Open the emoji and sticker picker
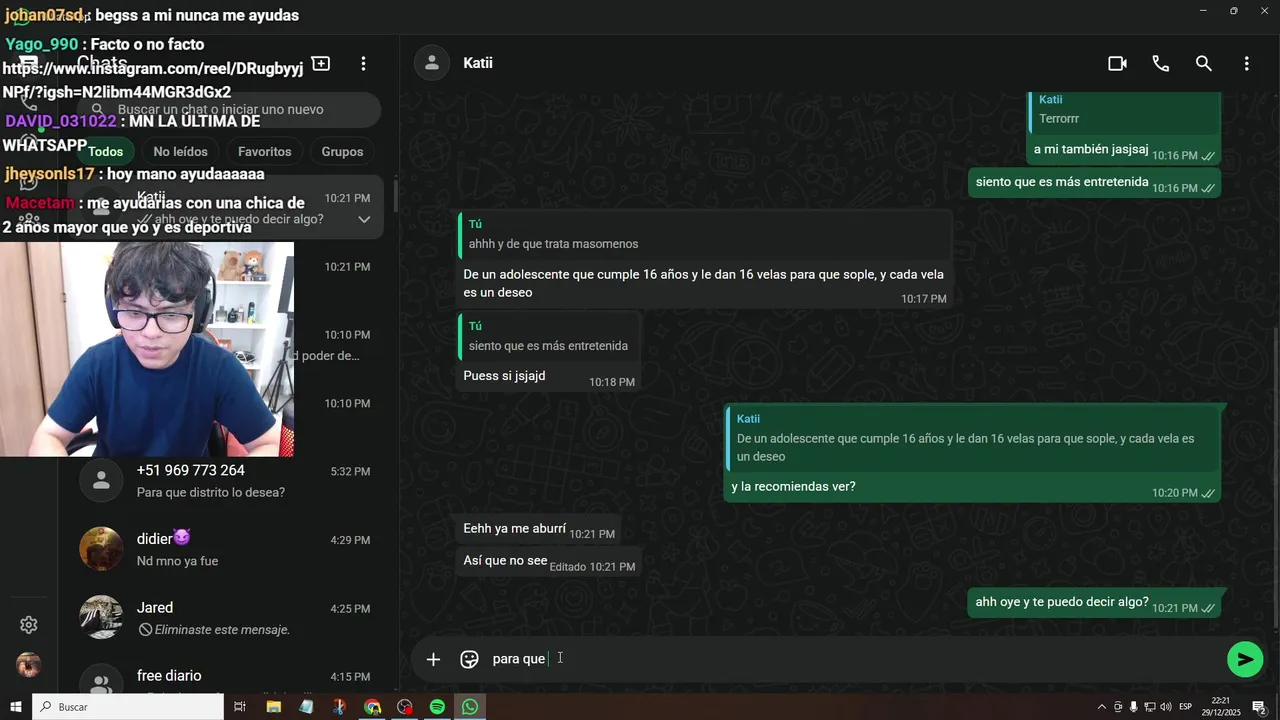The height and width of the screenshot is (720, 1280). tap(469, 659)
